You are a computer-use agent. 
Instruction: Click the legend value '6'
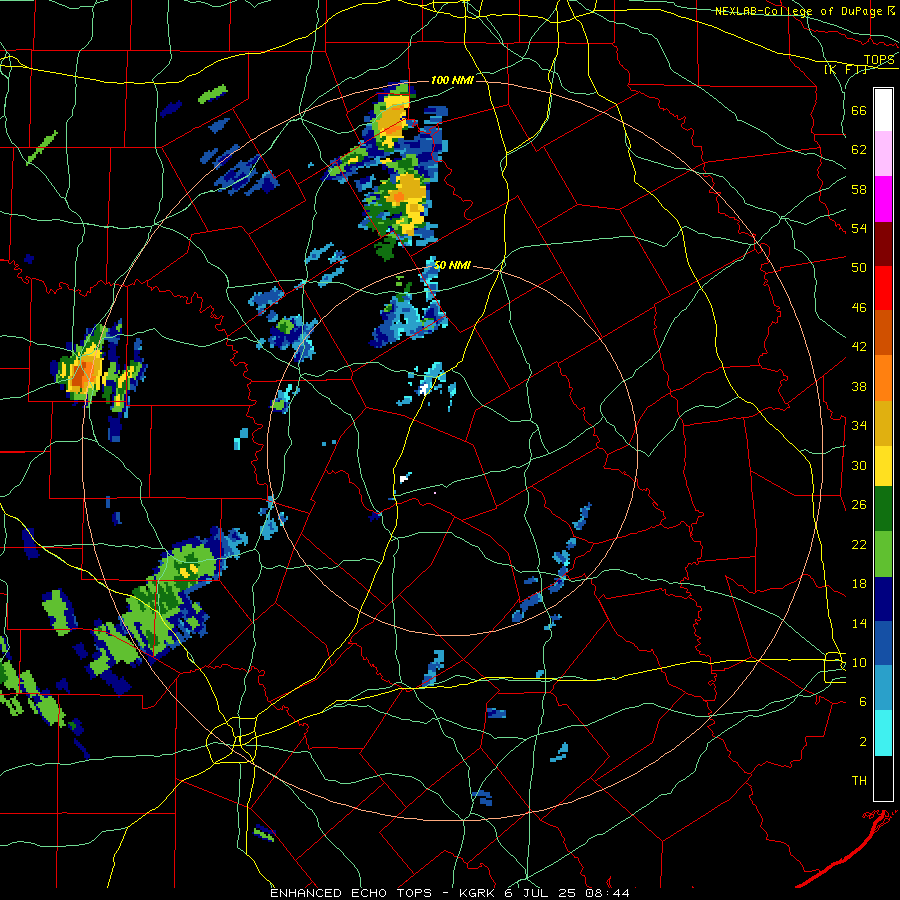863,702
